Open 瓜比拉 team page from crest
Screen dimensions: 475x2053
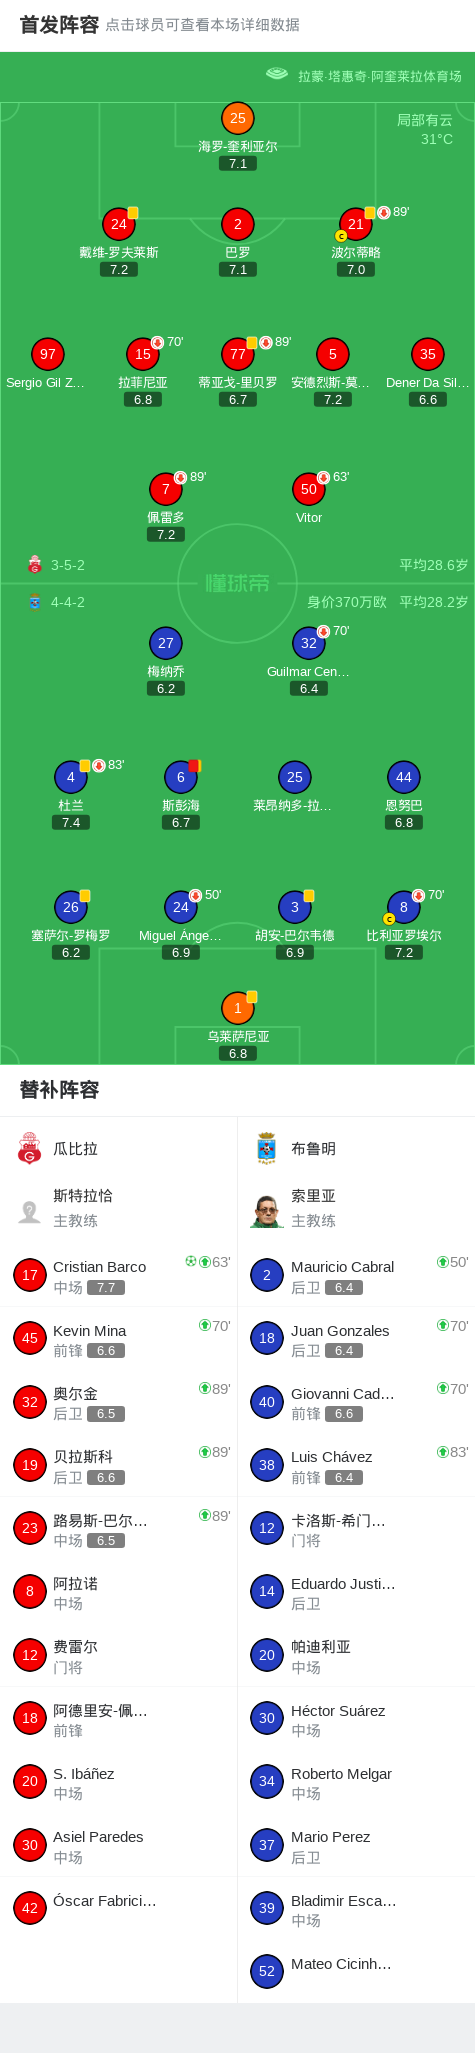click(29, 1148)
